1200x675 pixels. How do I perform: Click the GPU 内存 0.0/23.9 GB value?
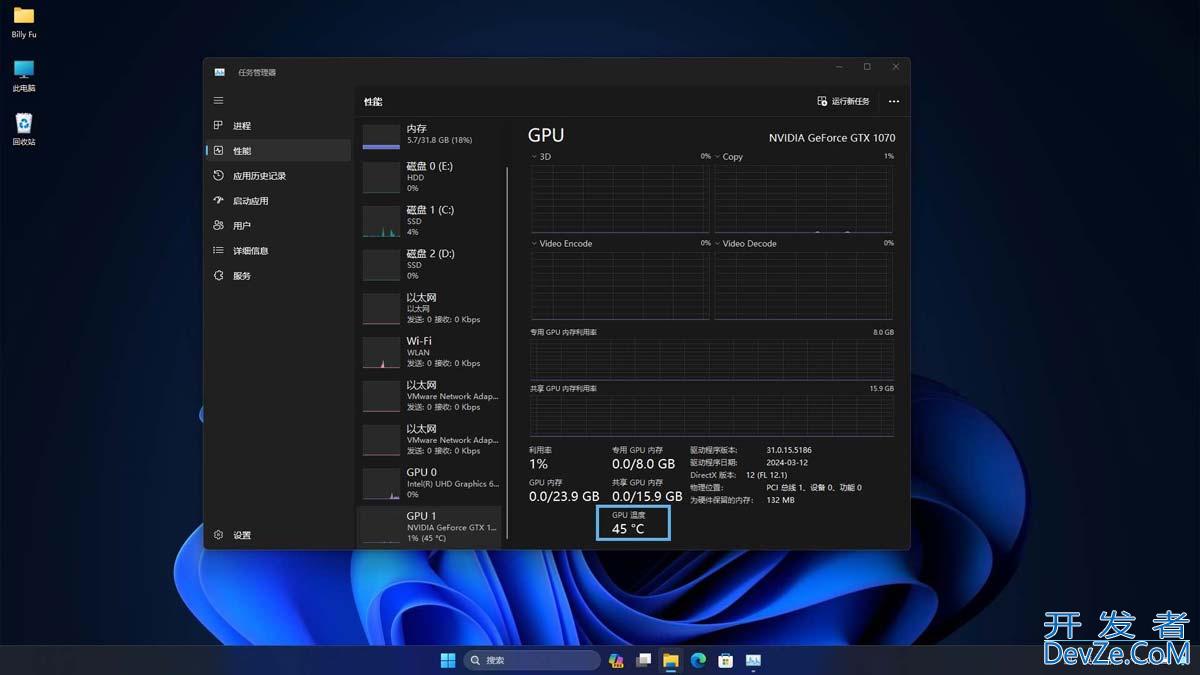click(564, 496)
